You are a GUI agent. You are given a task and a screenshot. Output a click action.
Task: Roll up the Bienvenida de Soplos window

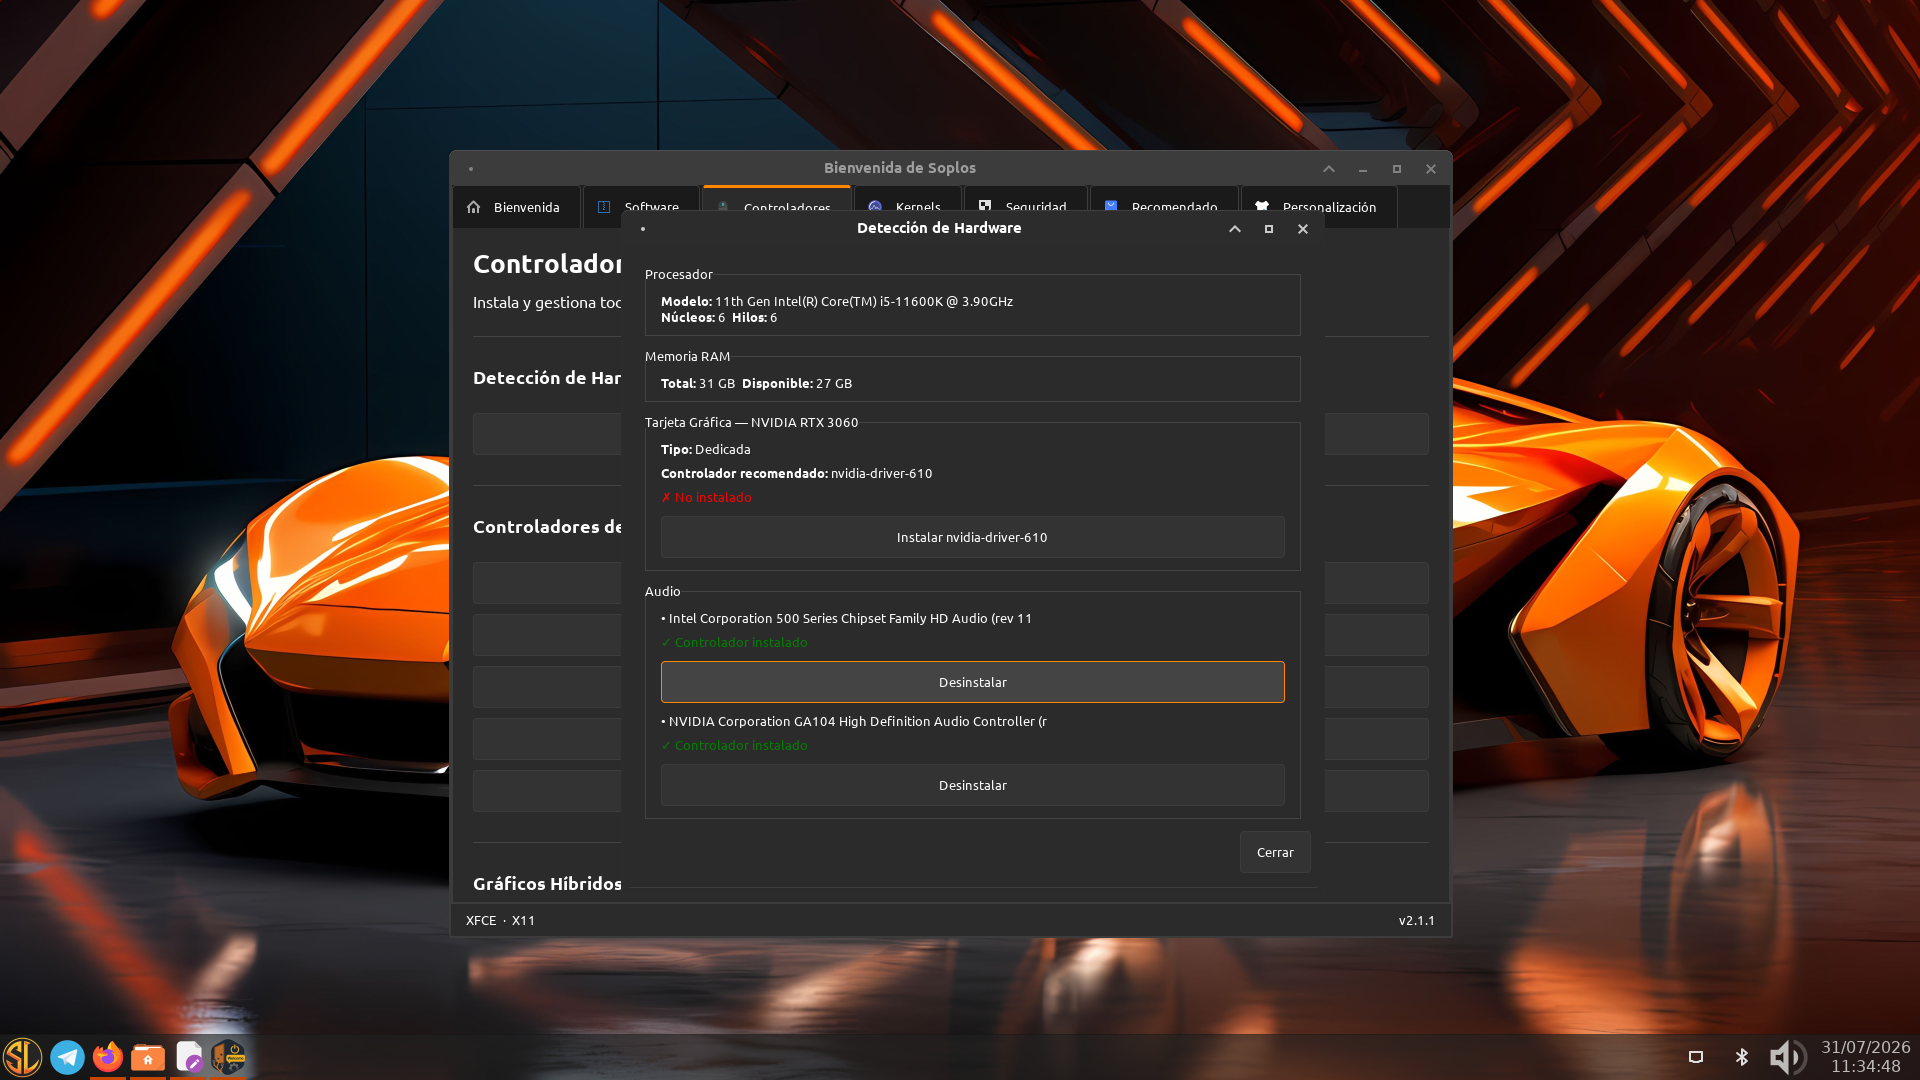(1329, 169)
